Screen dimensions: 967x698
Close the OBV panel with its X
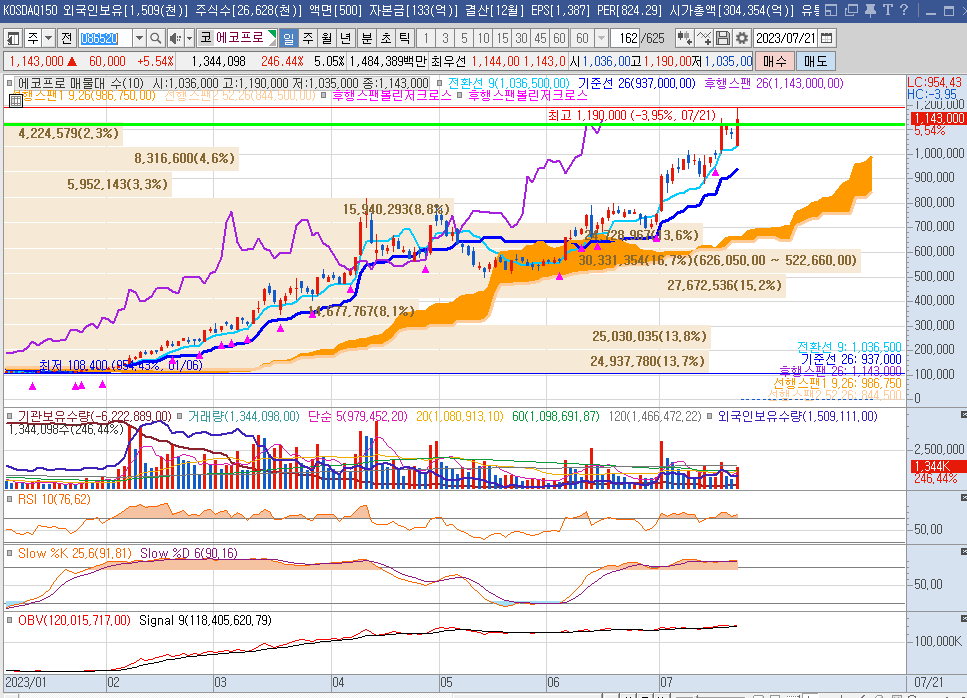963,618
